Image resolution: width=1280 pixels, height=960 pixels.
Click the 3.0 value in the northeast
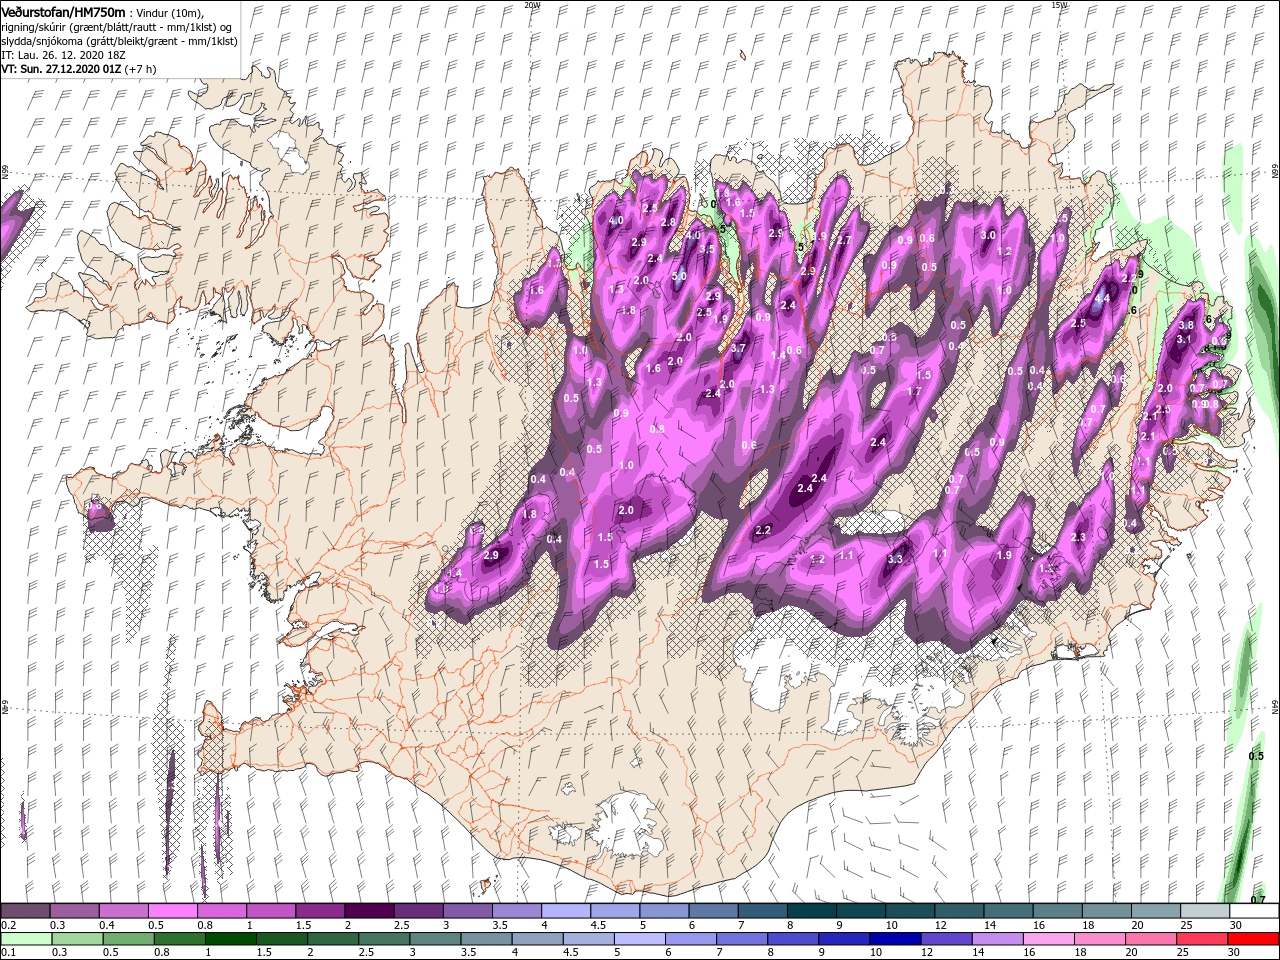(x=989, y=235)
